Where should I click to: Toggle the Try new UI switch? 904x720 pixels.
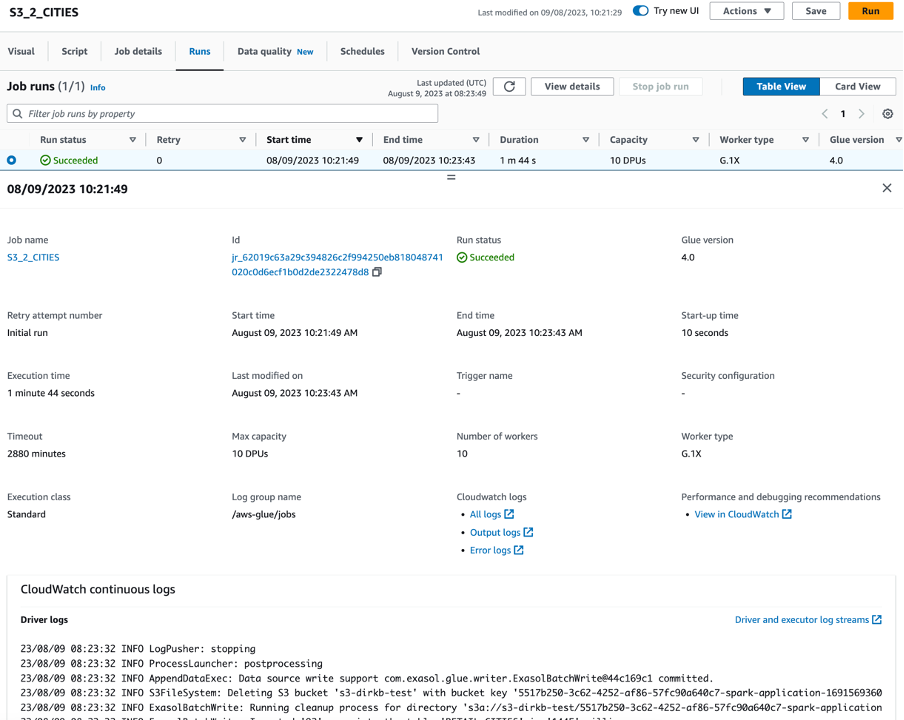tap(641, 11)
